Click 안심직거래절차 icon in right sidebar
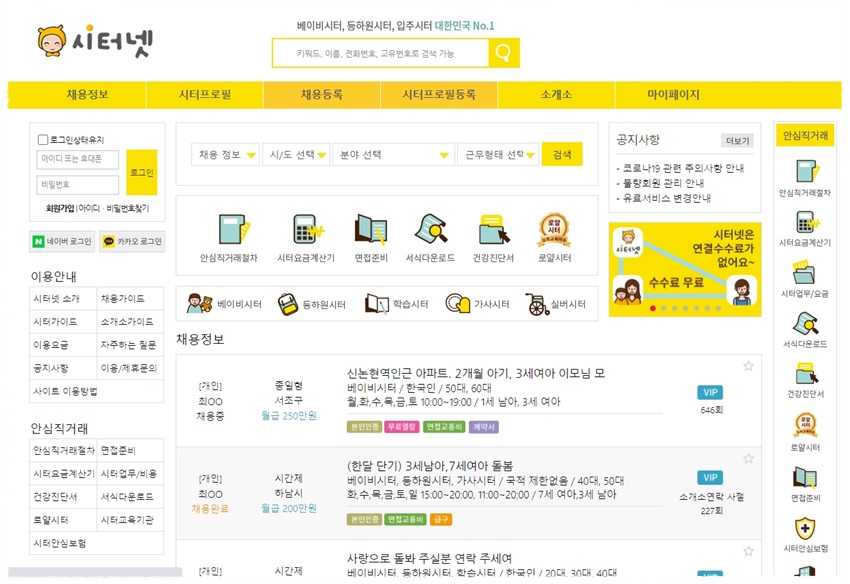This screenshot has width=850, height=584. click(x=806, y=171)
